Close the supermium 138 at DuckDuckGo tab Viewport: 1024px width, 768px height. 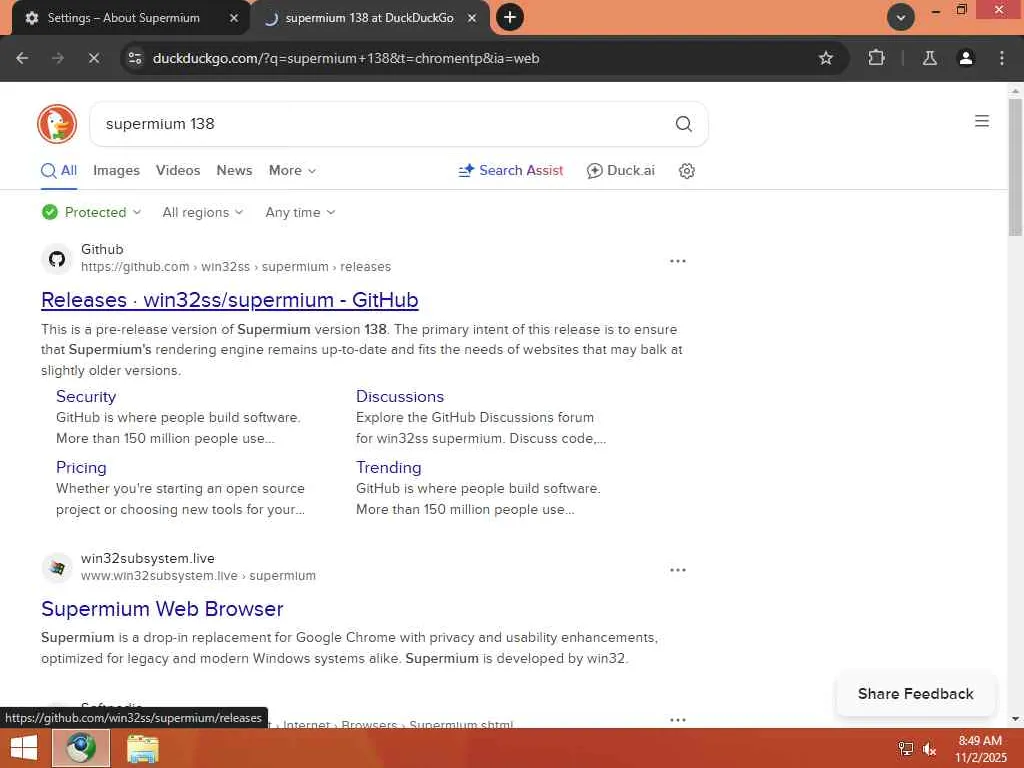coord(472,18)
